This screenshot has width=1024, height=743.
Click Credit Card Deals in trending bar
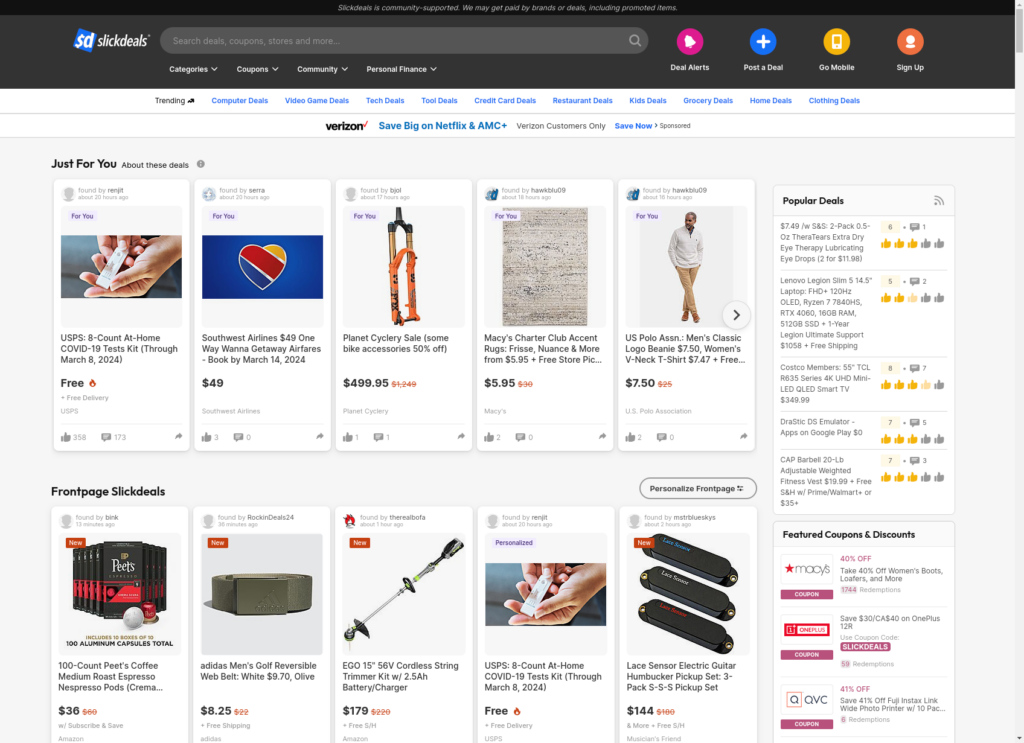pyautogui.click(x=505, y=101)
